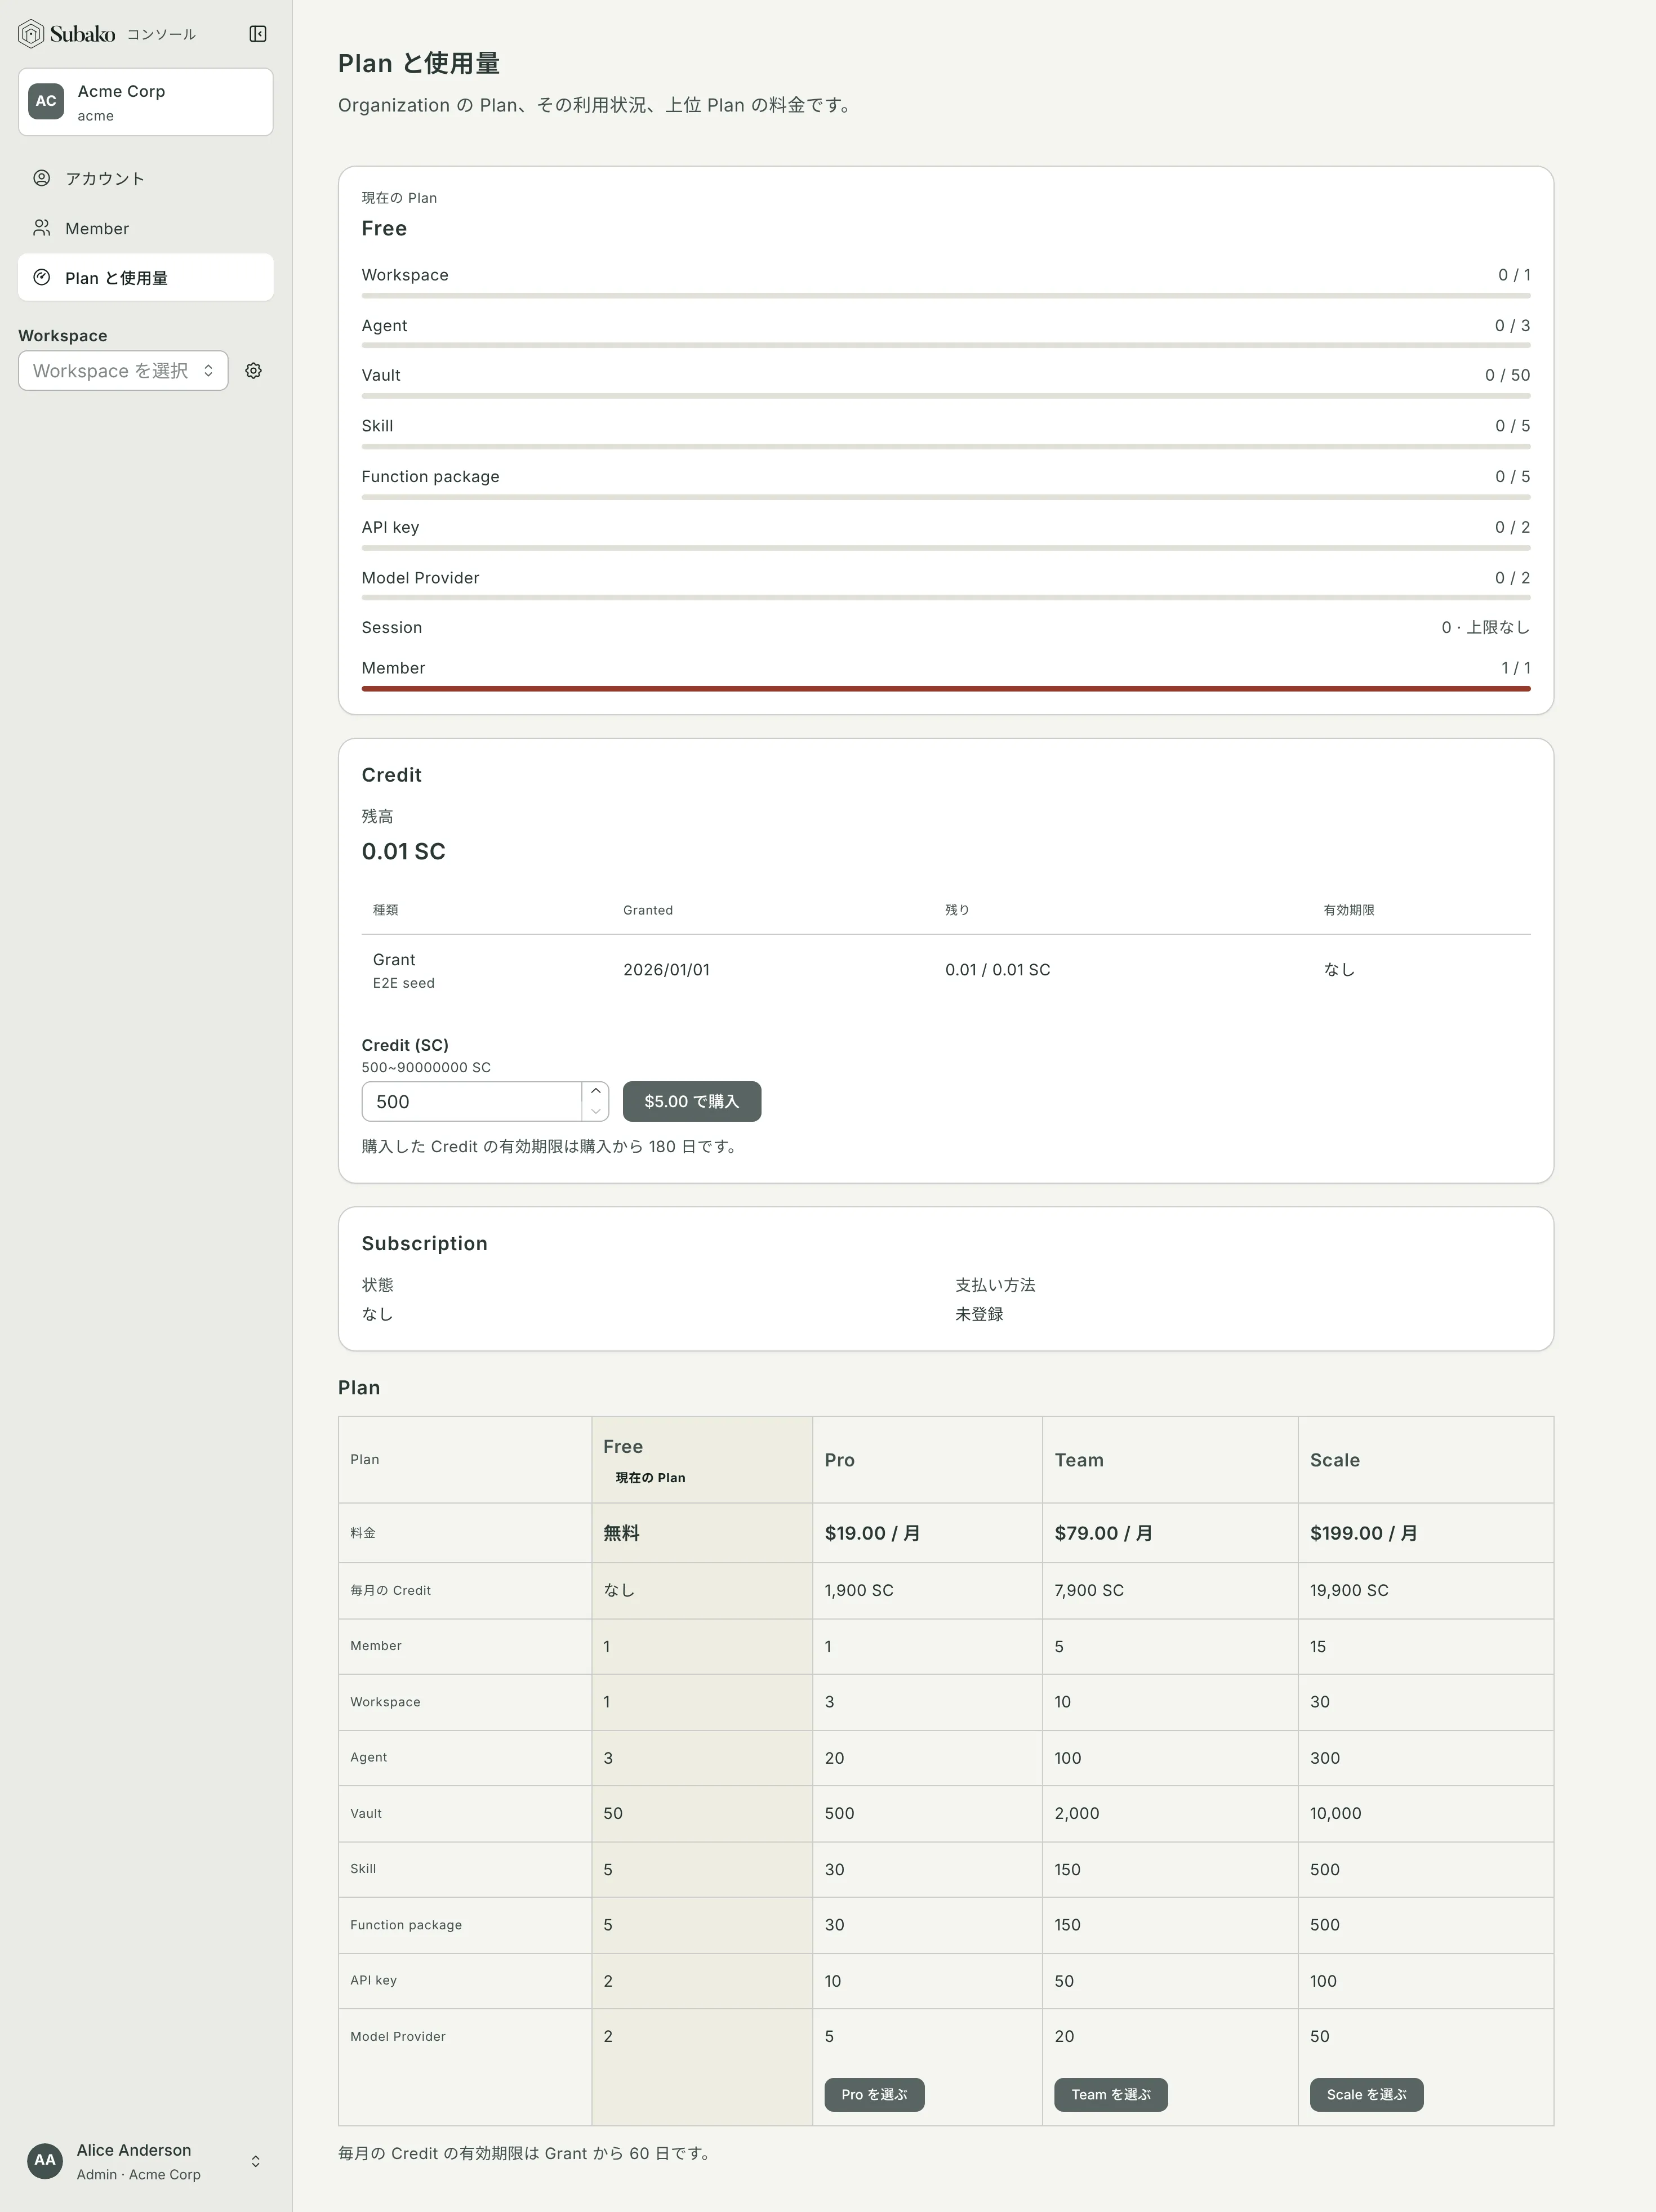Click the Workspace usage progress bar

(946, 295)
